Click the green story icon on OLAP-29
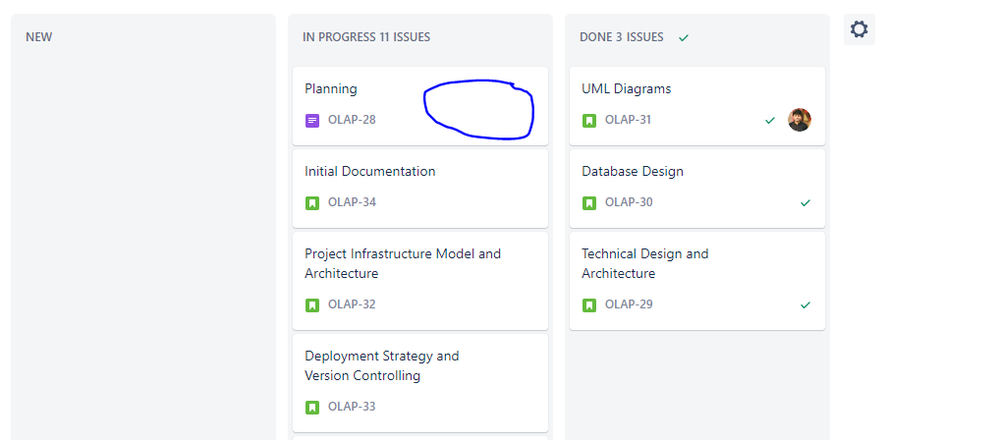Image resolution: width=999 pixels, height=440 pixels. click(589, 305)
